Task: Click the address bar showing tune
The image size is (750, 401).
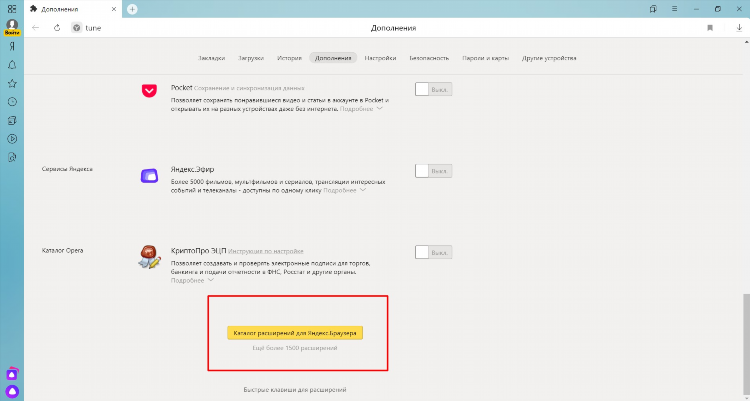Action: point(93,28)
